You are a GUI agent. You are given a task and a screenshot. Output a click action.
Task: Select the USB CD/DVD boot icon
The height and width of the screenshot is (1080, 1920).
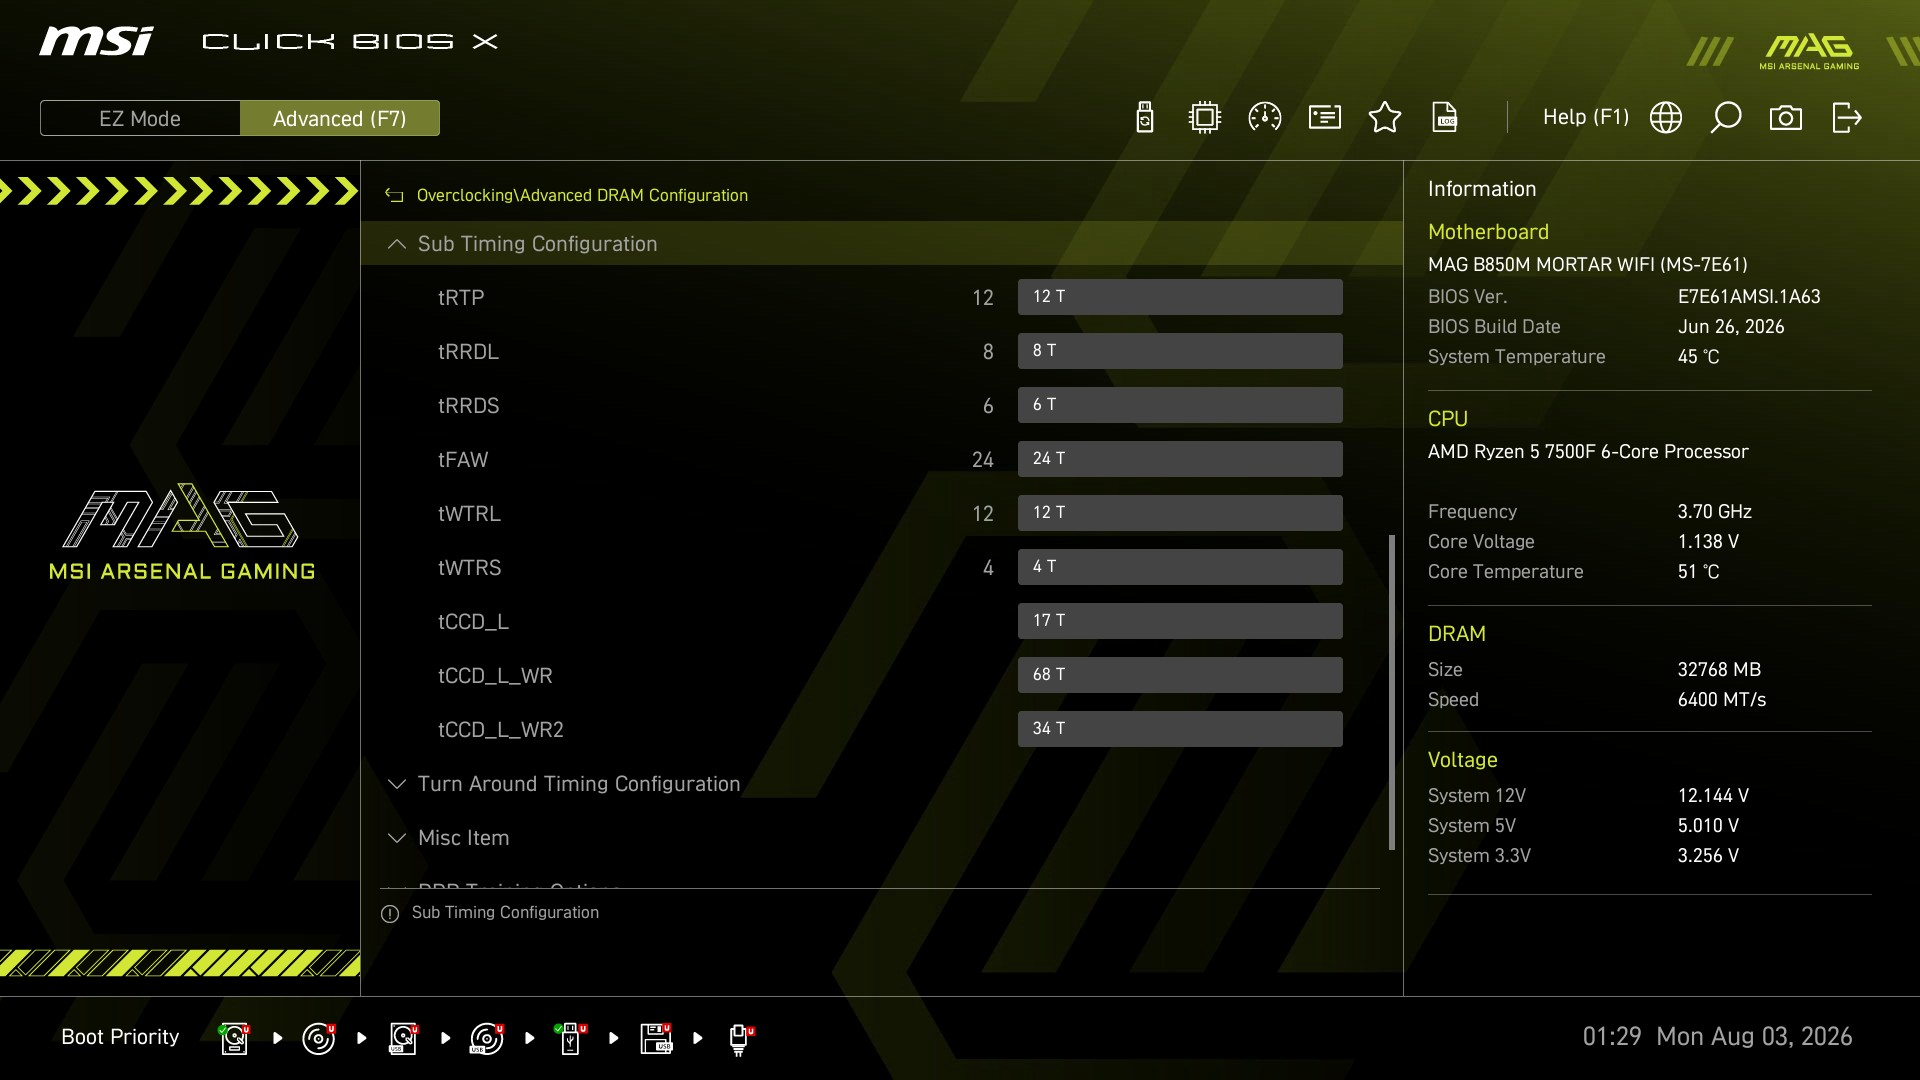487,1038
